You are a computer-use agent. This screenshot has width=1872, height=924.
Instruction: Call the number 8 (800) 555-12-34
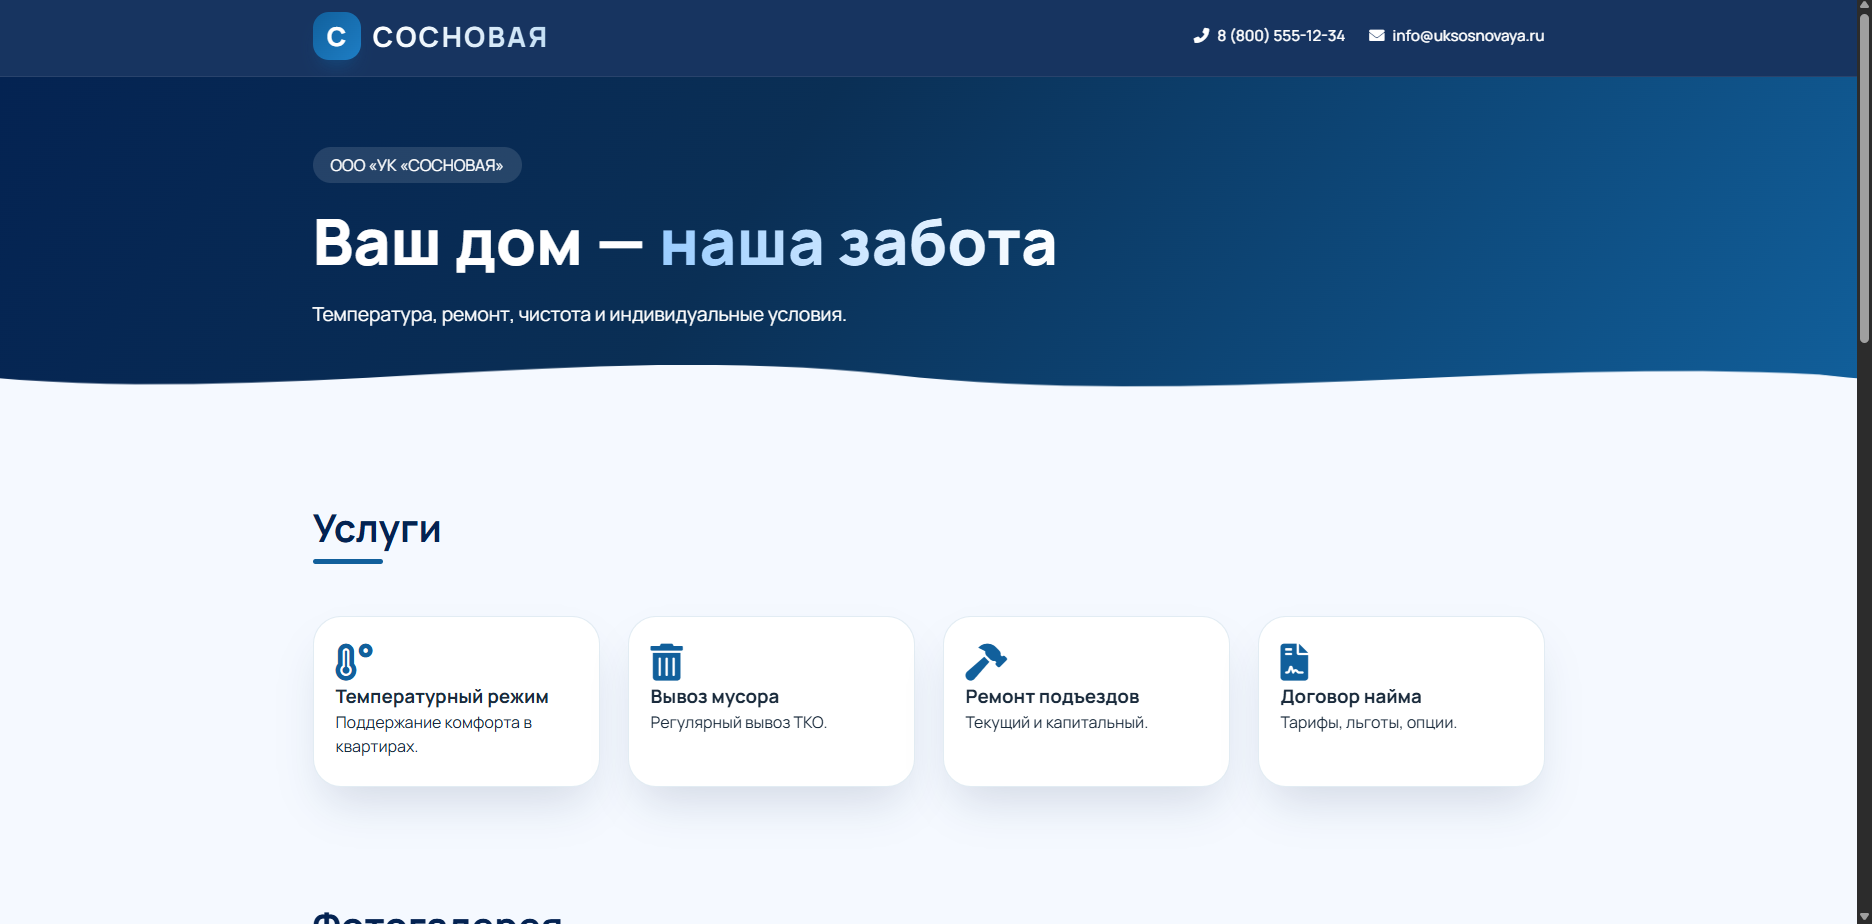(x=1280, y=36)
